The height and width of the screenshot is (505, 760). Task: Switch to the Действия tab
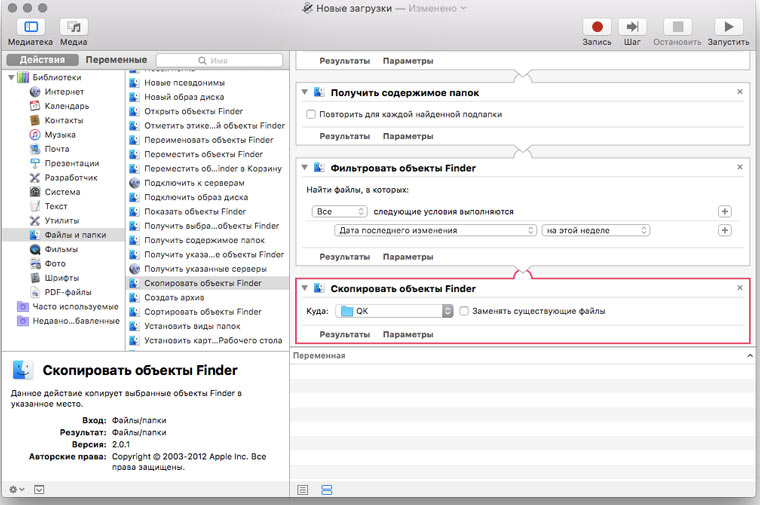point(42,60)
